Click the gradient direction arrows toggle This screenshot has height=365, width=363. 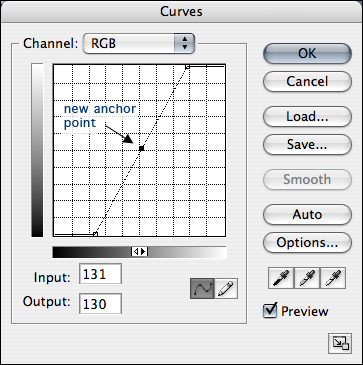[139, 252]
